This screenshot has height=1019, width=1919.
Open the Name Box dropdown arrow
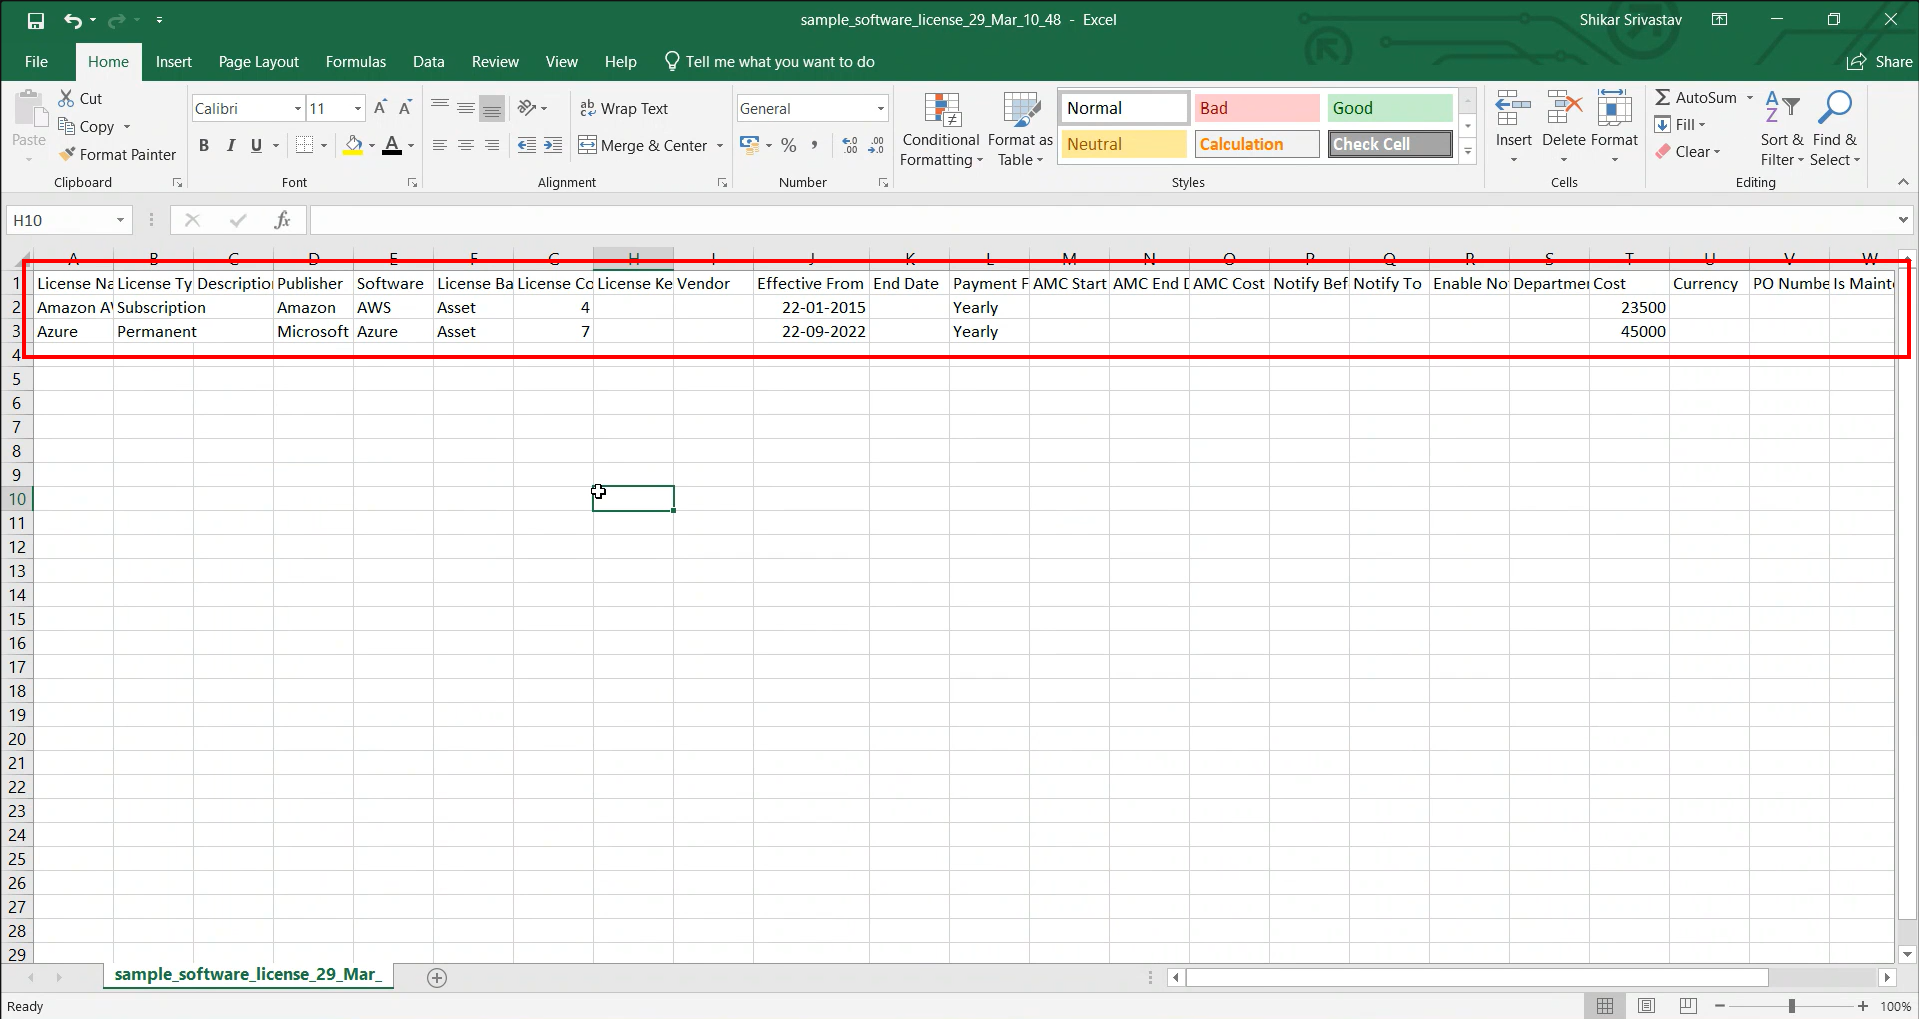coord(120,220)
